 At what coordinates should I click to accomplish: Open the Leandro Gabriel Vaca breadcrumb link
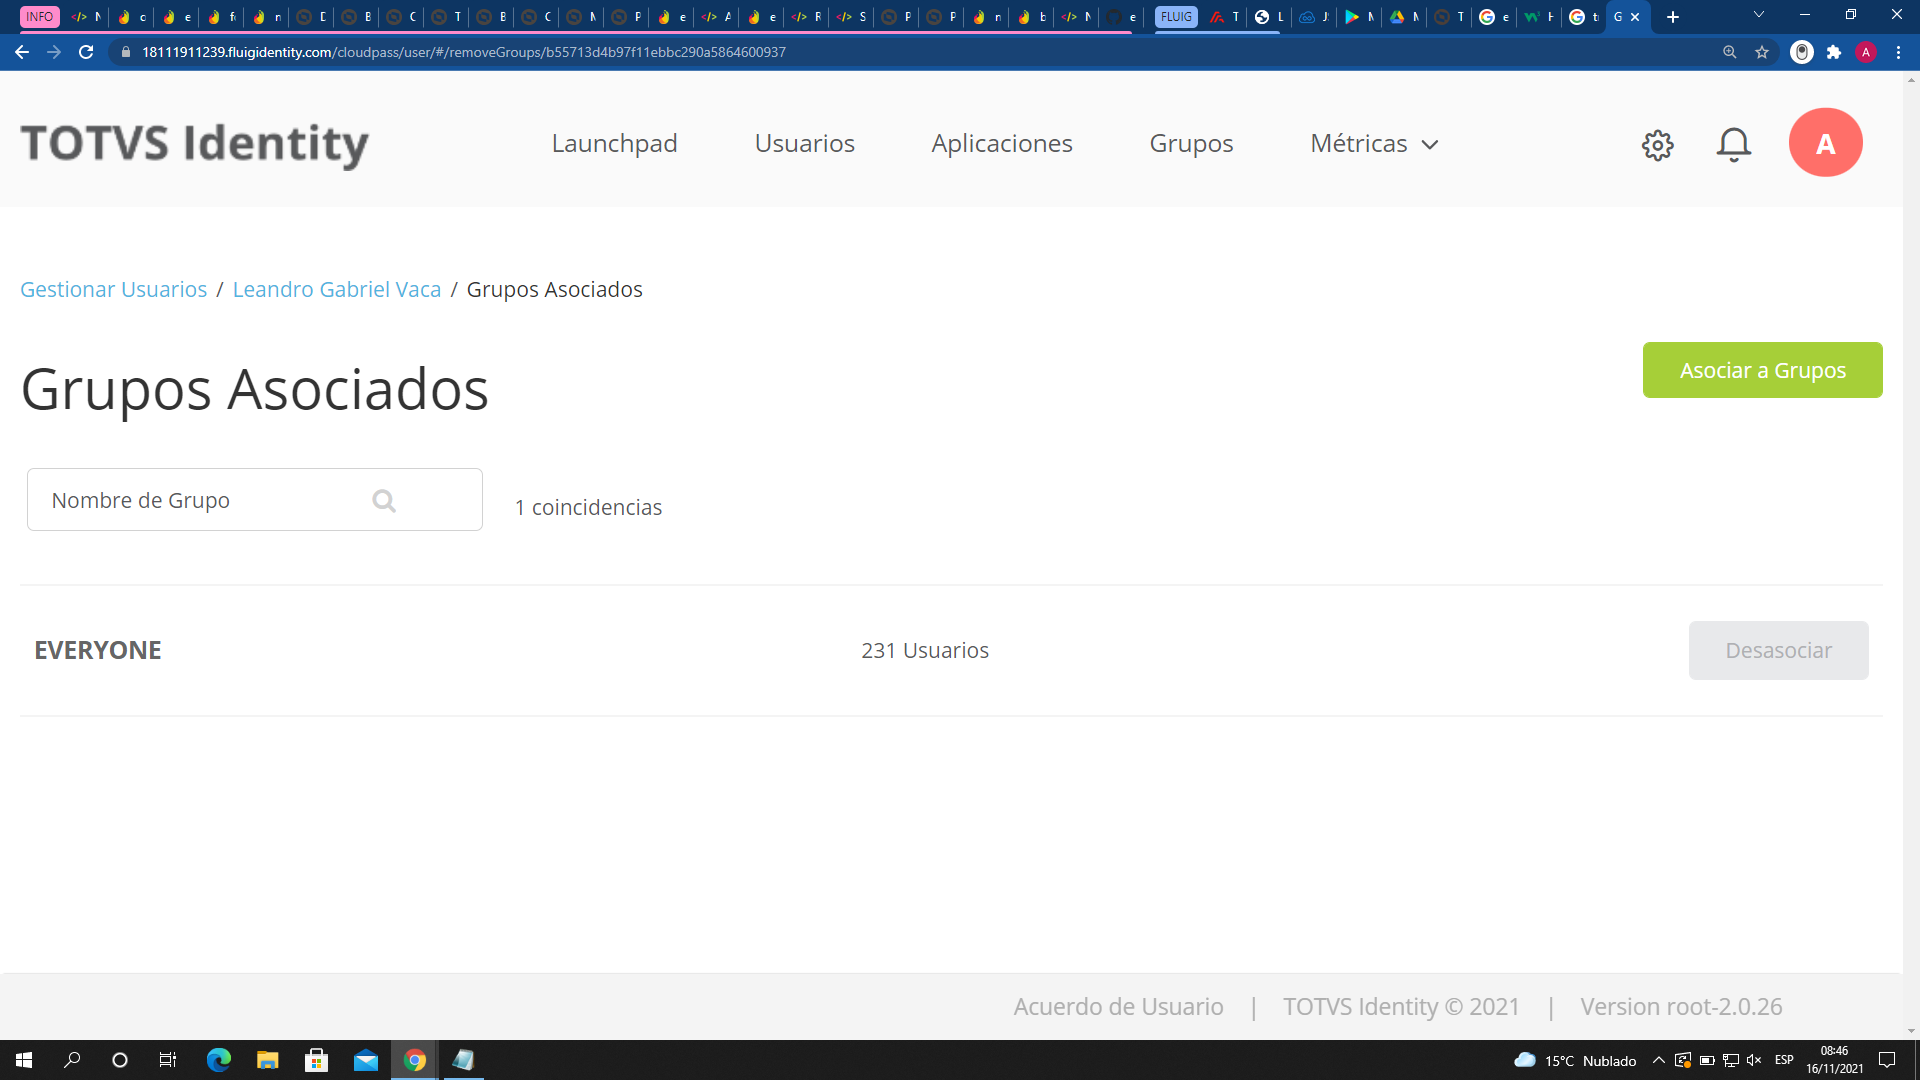pos(337,289)
